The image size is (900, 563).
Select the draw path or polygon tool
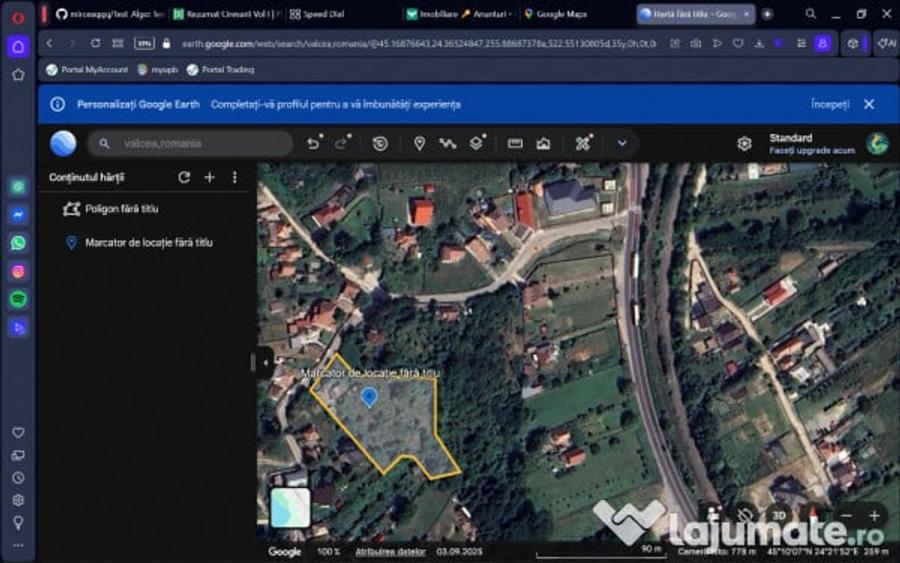(x=447, y=143)
